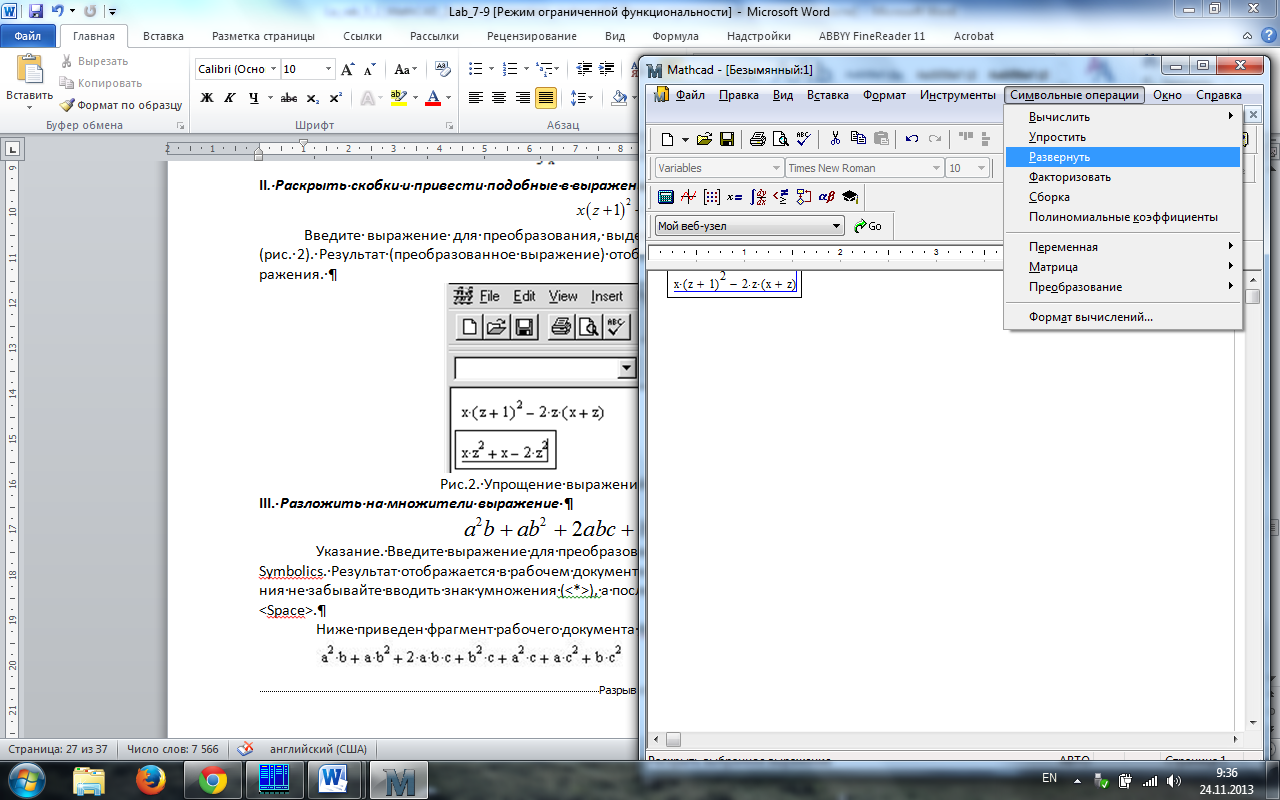This screenshot has width=1280, height=800.
Task: Toggle strikethrough (abc) in Word
Action: coord(289,98)
